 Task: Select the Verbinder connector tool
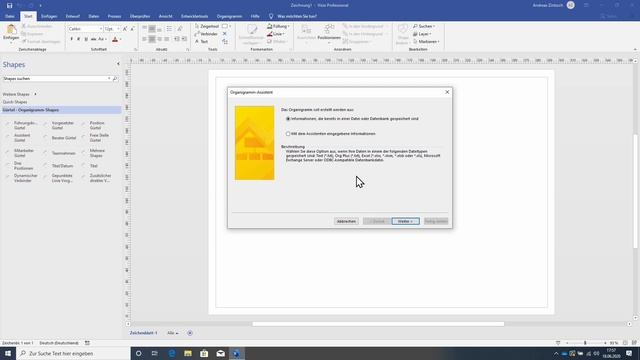pyautogui.click(x=206, y=34)
